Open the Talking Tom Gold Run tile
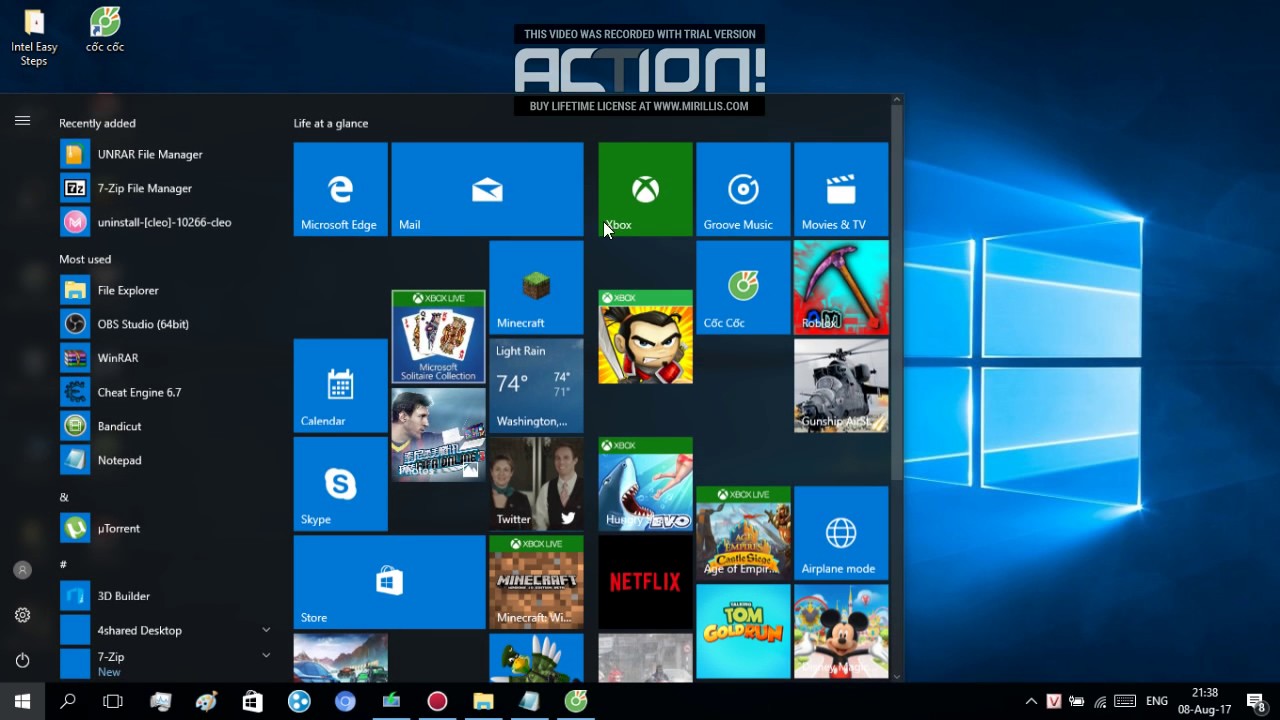Screen dimensions: 1280x720 [x=743, y=631]
